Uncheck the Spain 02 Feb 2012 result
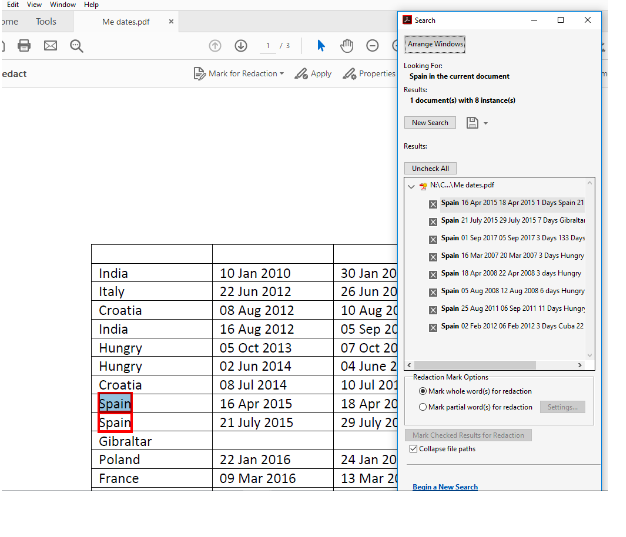 [432, 326]
